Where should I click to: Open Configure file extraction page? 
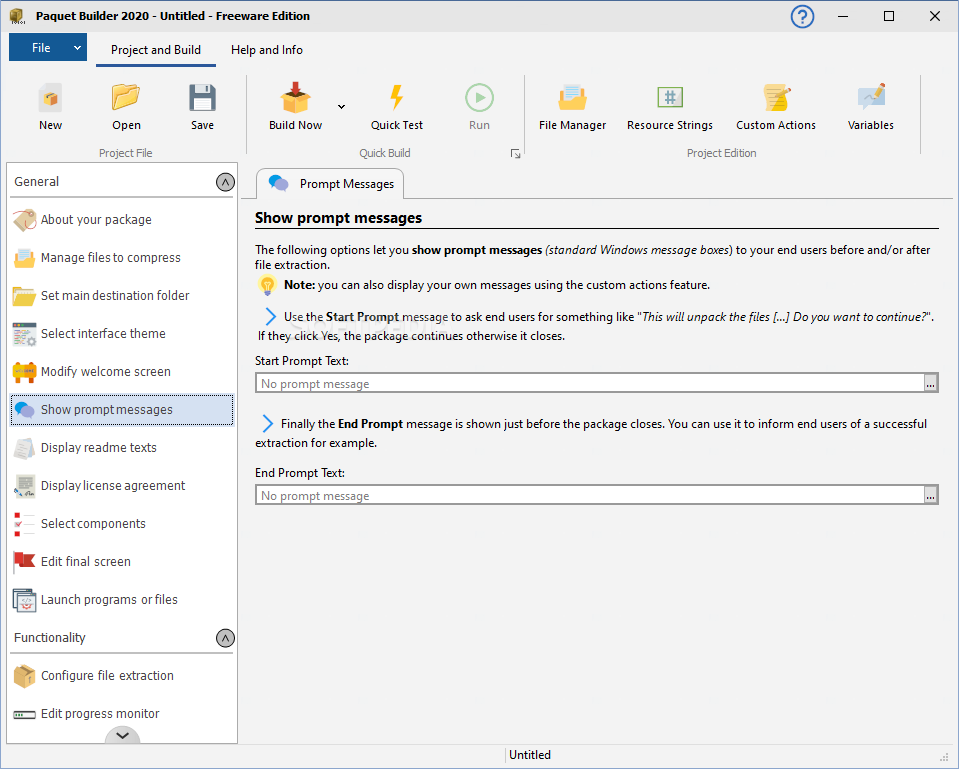click(122, 675)
